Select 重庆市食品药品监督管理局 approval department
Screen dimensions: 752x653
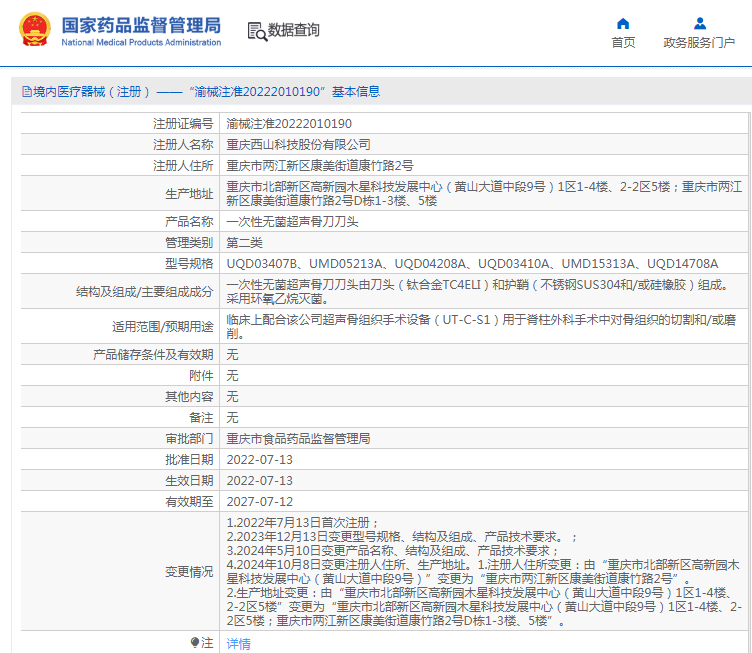pos(298,439)
